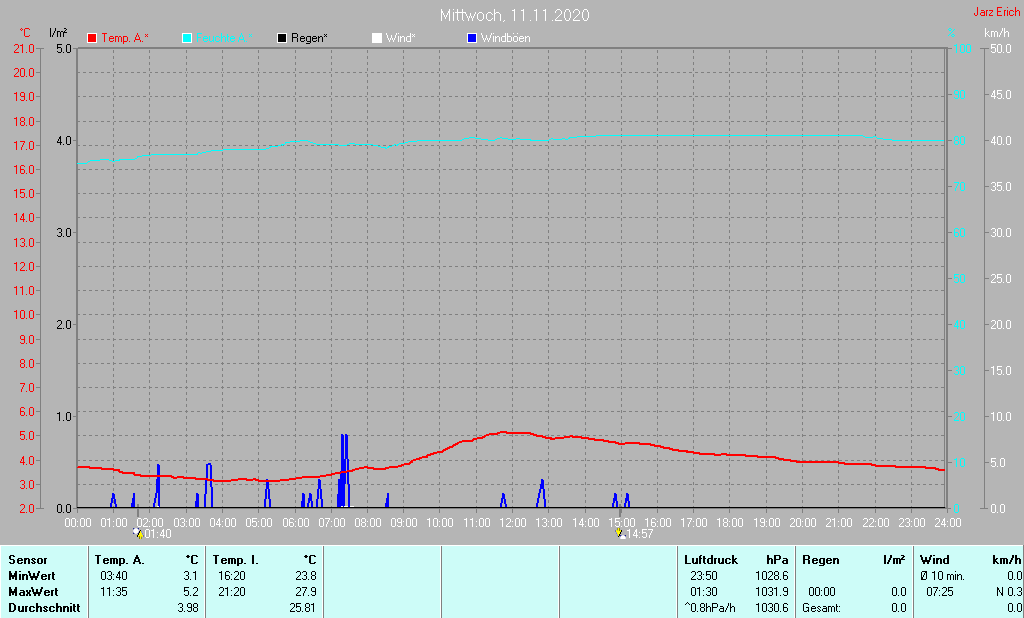Click the '24:00' label on the time axis
Viewport: 1024px width, 618px height.
948,523
